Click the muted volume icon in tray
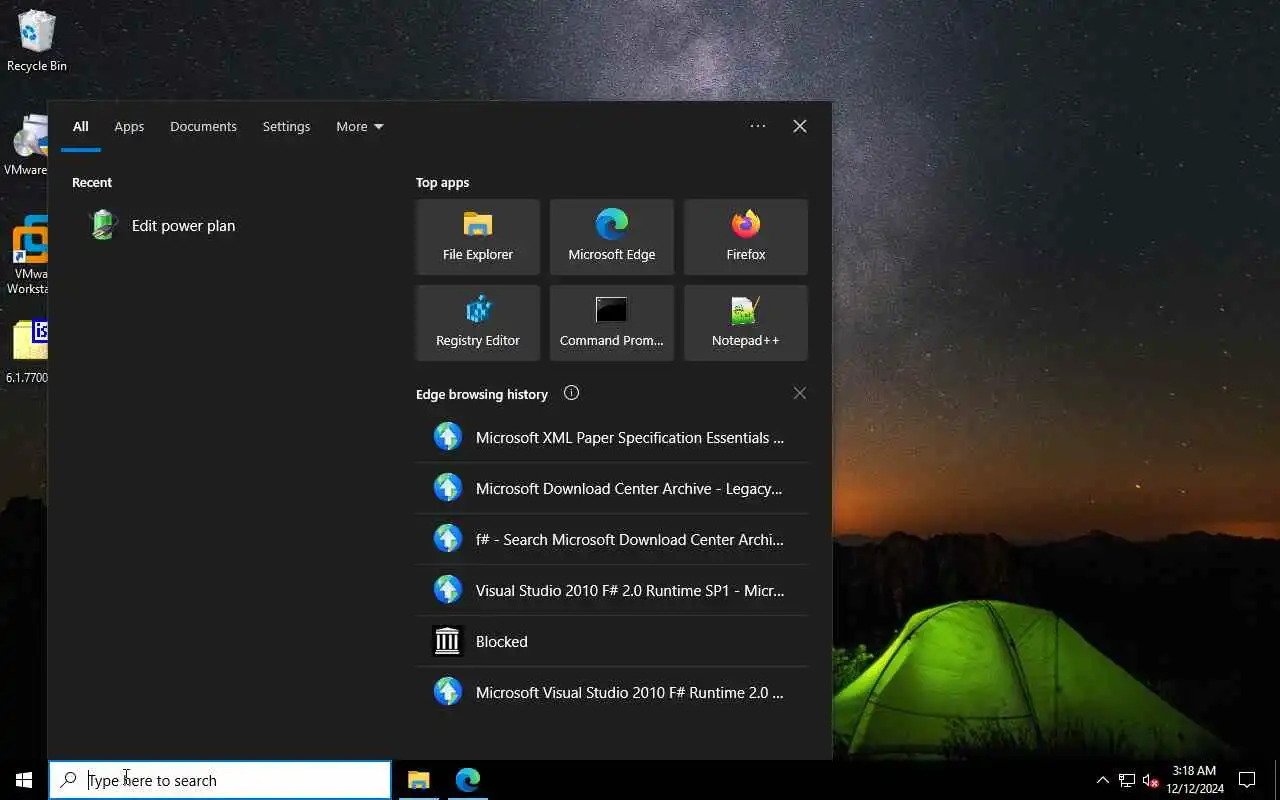The image size is (1280, 800). pos(1150,780)
